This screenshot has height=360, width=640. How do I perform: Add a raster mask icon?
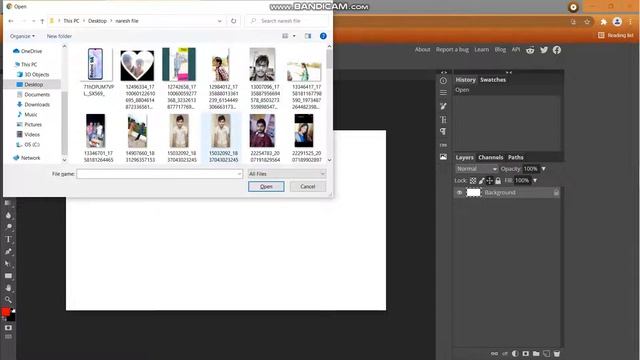point(526,353)
